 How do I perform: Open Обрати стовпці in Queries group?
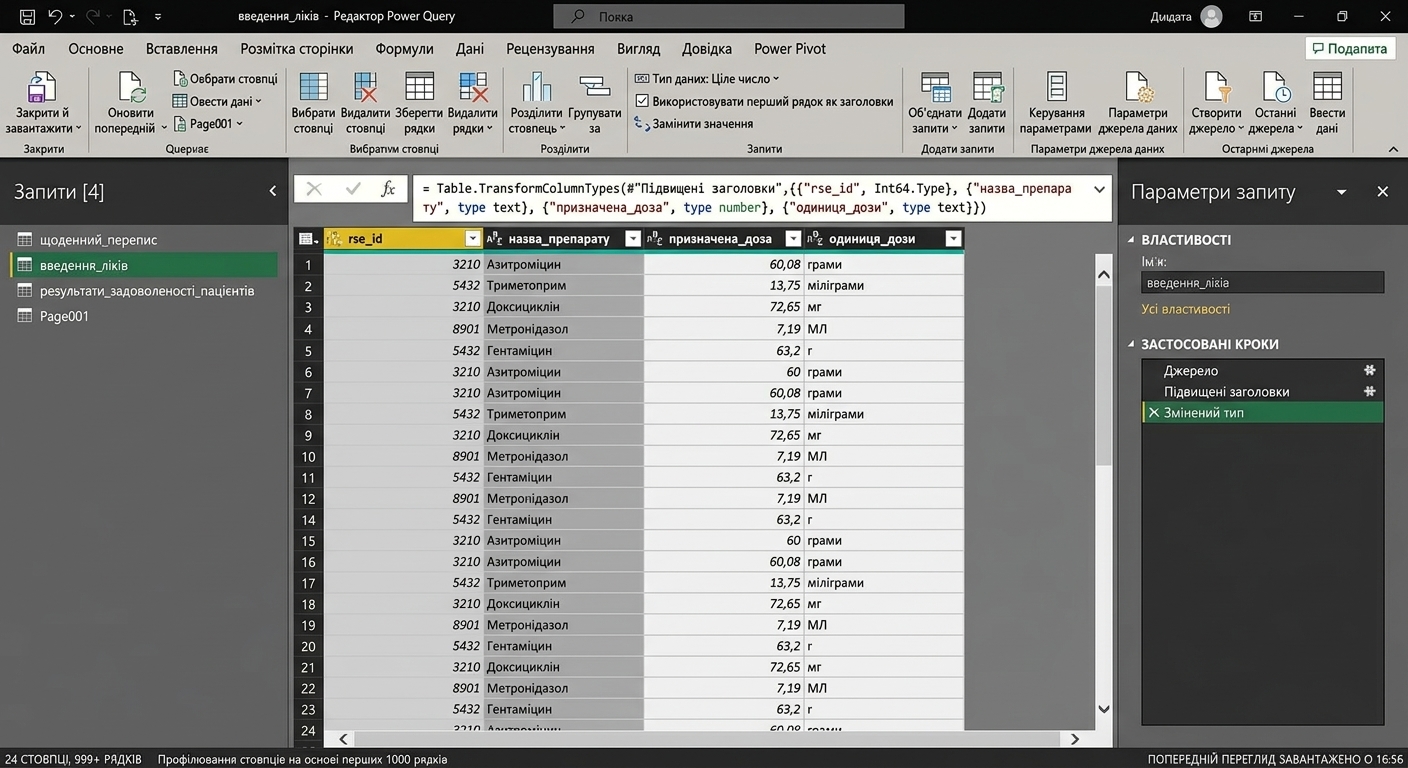point(225,78)
